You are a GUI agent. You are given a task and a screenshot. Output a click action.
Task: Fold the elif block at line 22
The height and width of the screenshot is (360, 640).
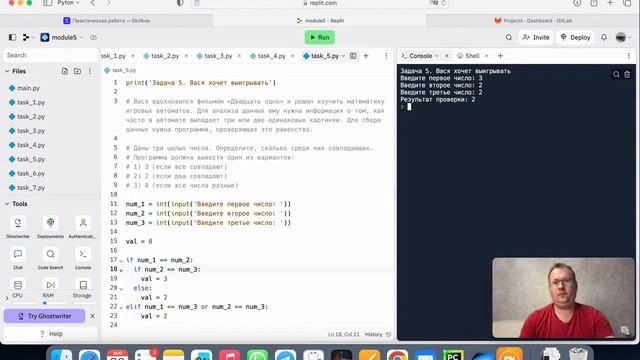(x=121, y=307)
